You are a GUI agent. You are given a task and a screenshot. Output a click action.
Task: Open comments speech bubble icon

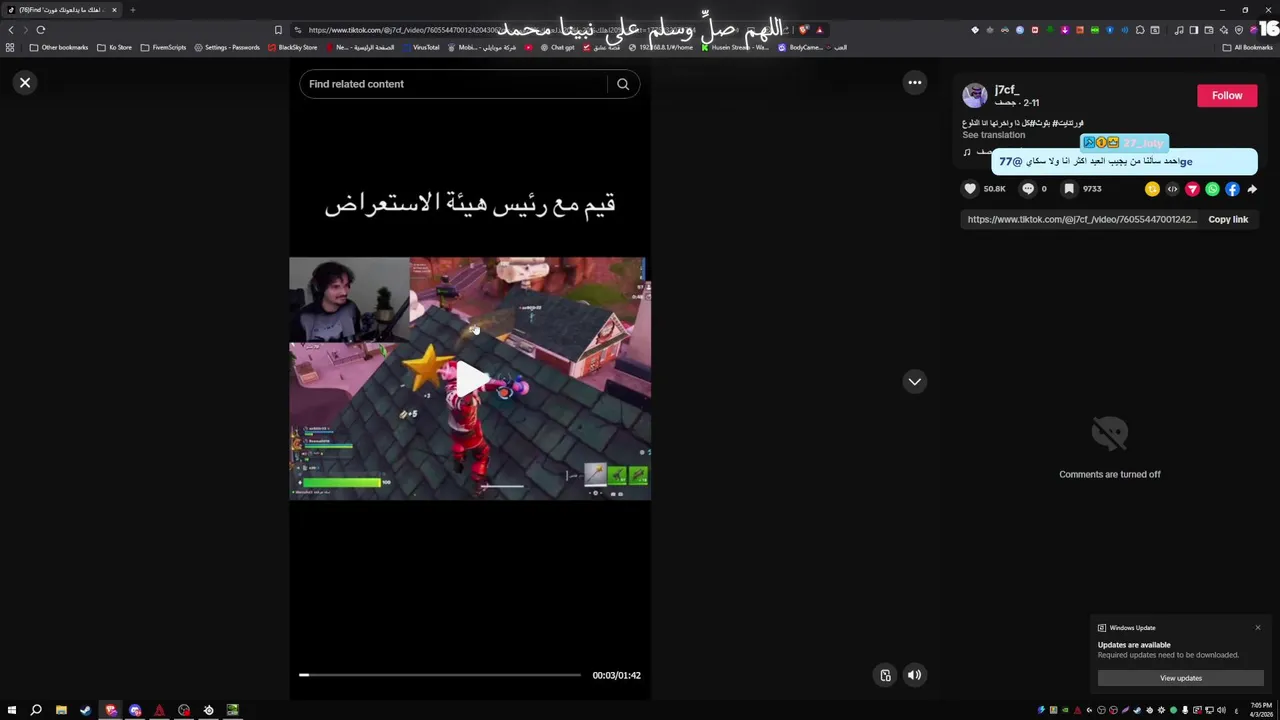1028,189
